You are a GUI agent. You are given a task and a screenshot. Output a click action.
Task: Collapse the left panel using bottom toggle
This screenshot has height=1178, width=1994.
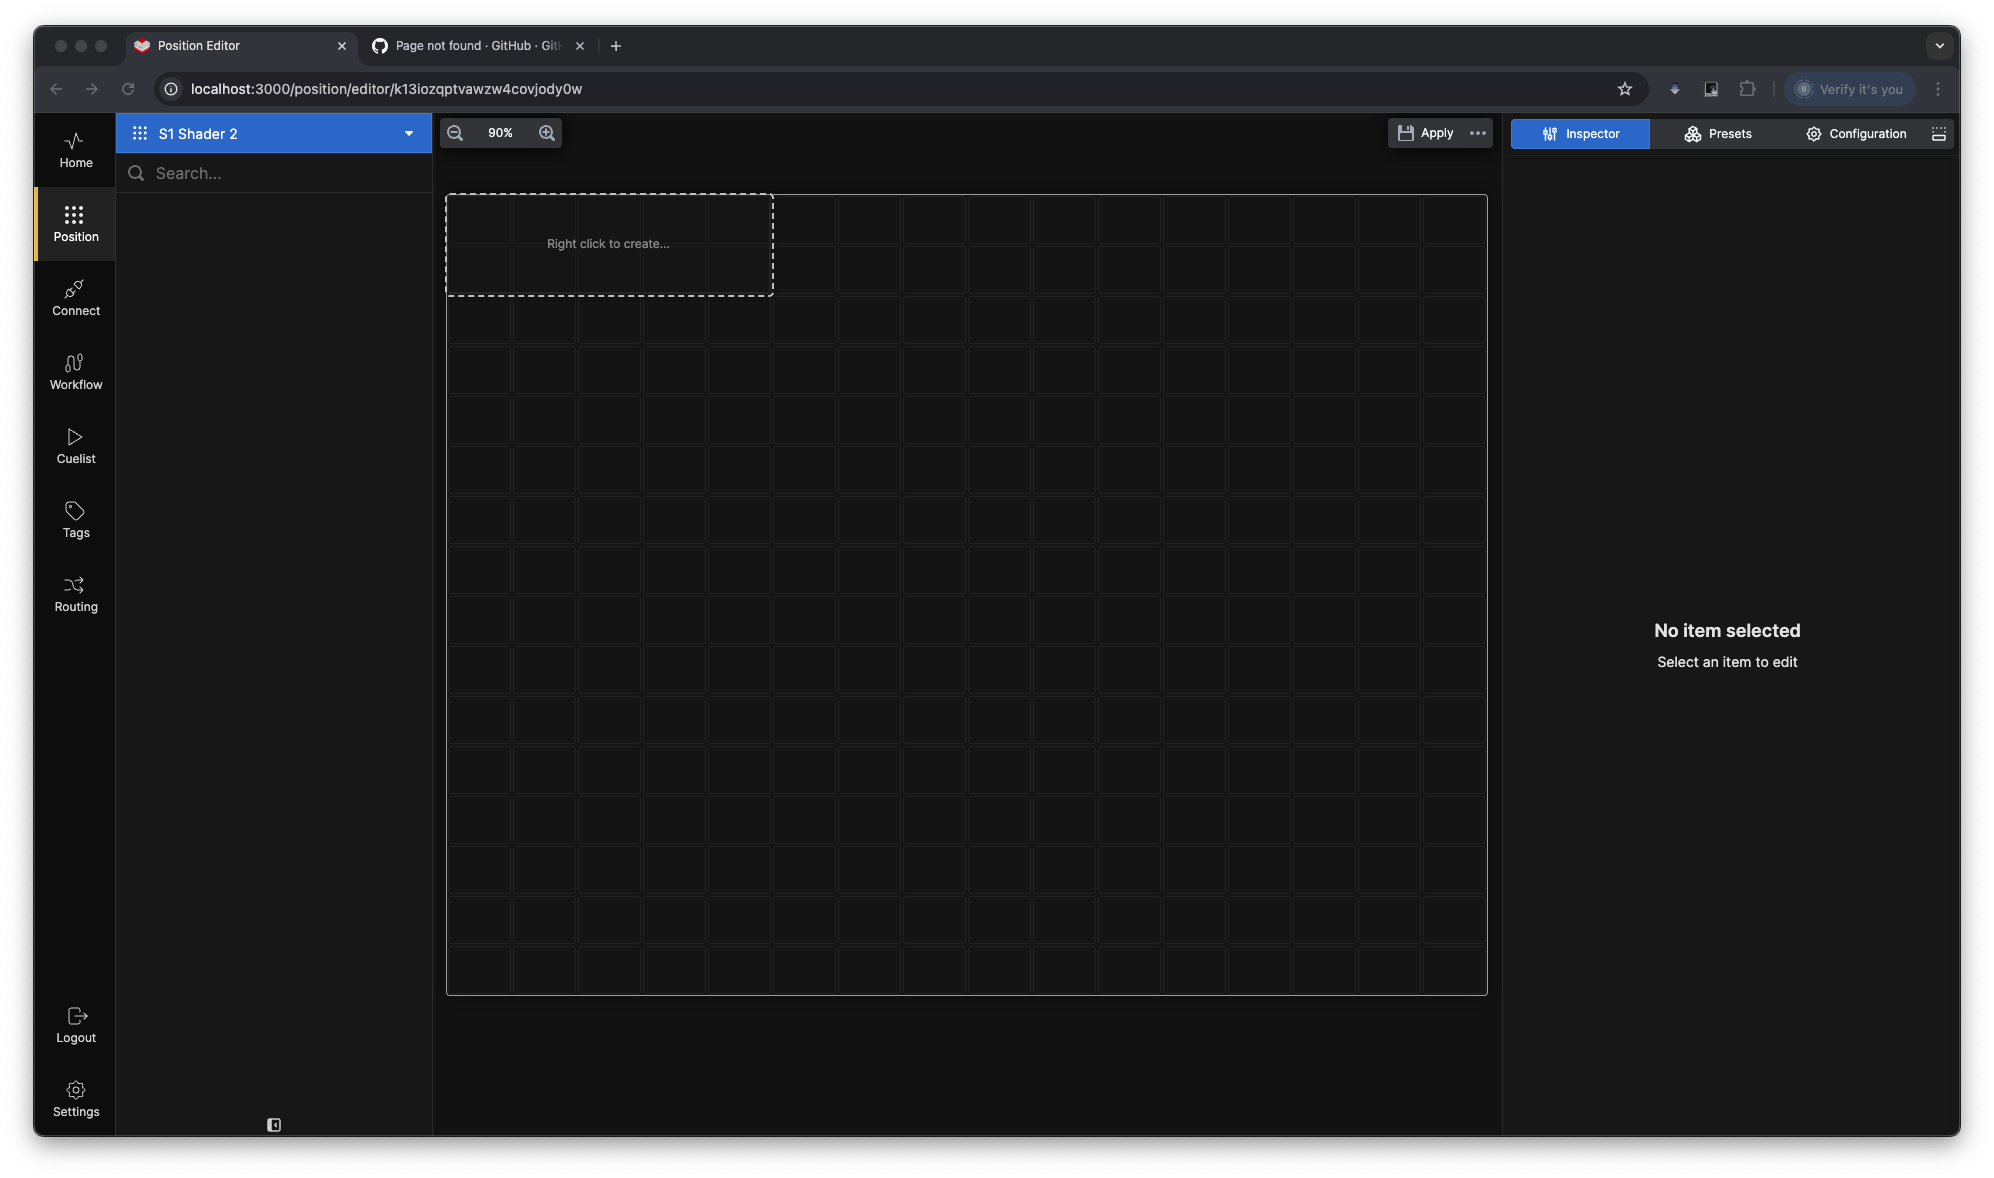point(274,1125)
